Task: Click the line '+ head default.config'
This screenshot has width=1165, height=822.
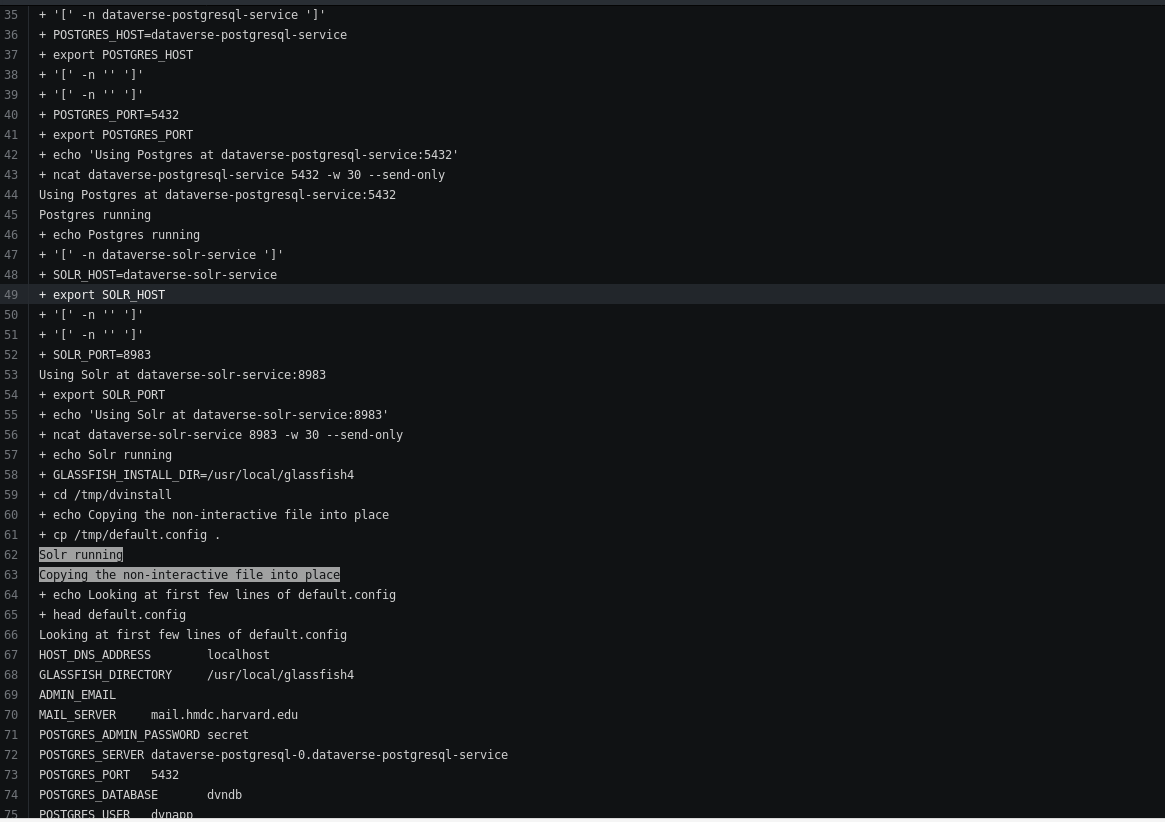Action: (112, 615)
